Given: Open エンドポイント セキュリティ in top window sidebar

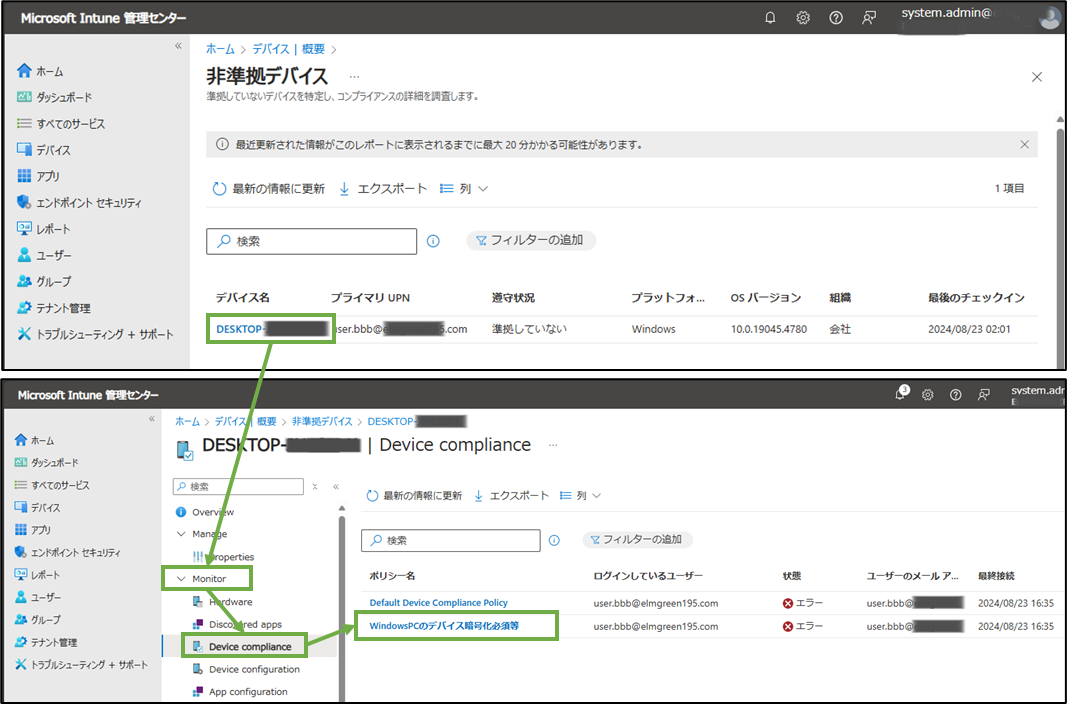Looking at the screenshot, I should click(x=80, y=203).
